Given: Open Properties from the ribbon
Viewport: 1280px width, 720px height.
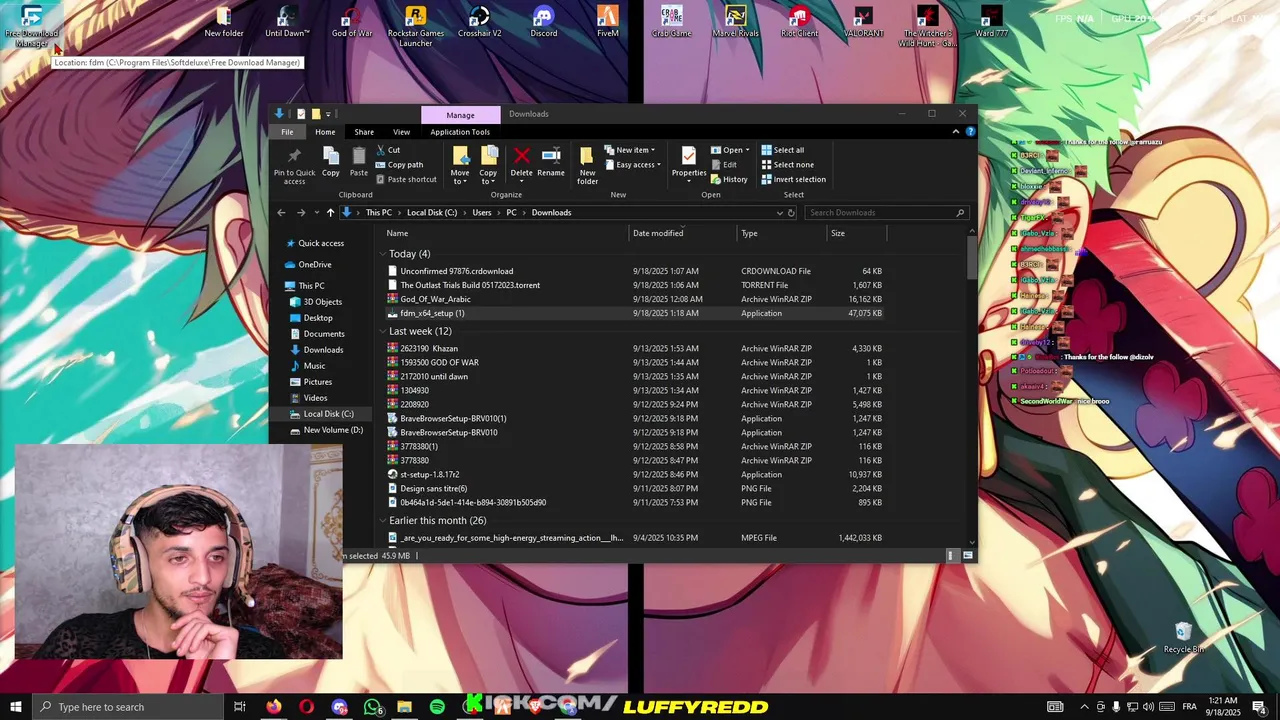Looking at the screenshot, I should click(688, 163).
